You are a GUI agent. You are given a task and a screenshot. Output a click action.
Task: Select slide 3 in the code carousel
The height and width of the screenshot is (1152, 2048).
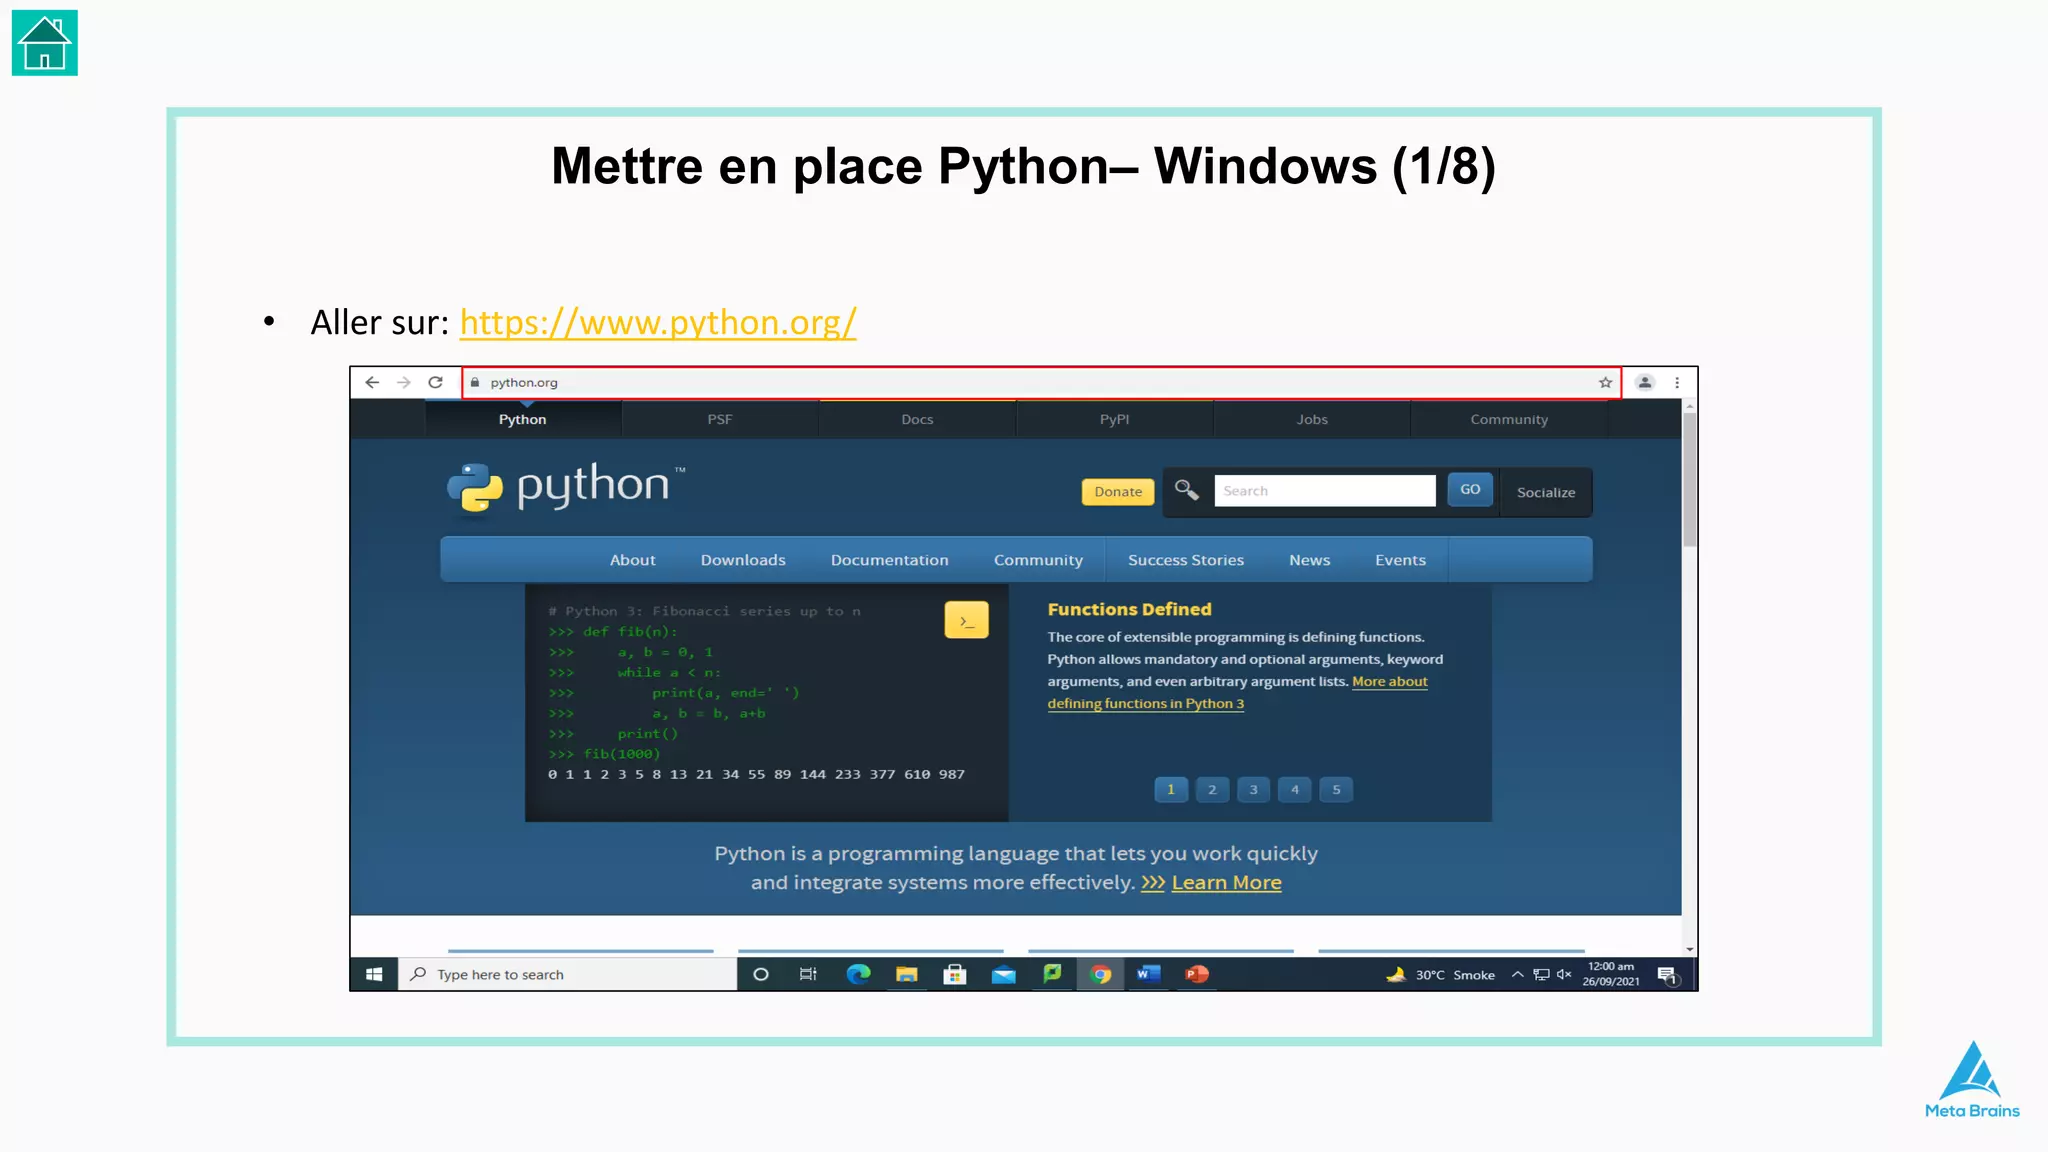pyautogui.click(x=1253, y=789)
